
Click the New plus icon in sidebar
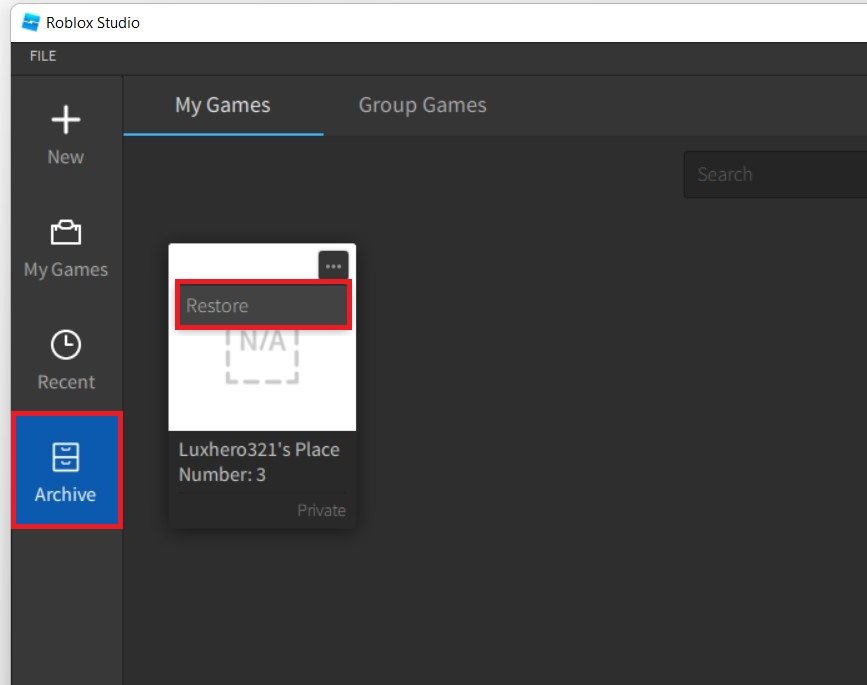[66, 119]
